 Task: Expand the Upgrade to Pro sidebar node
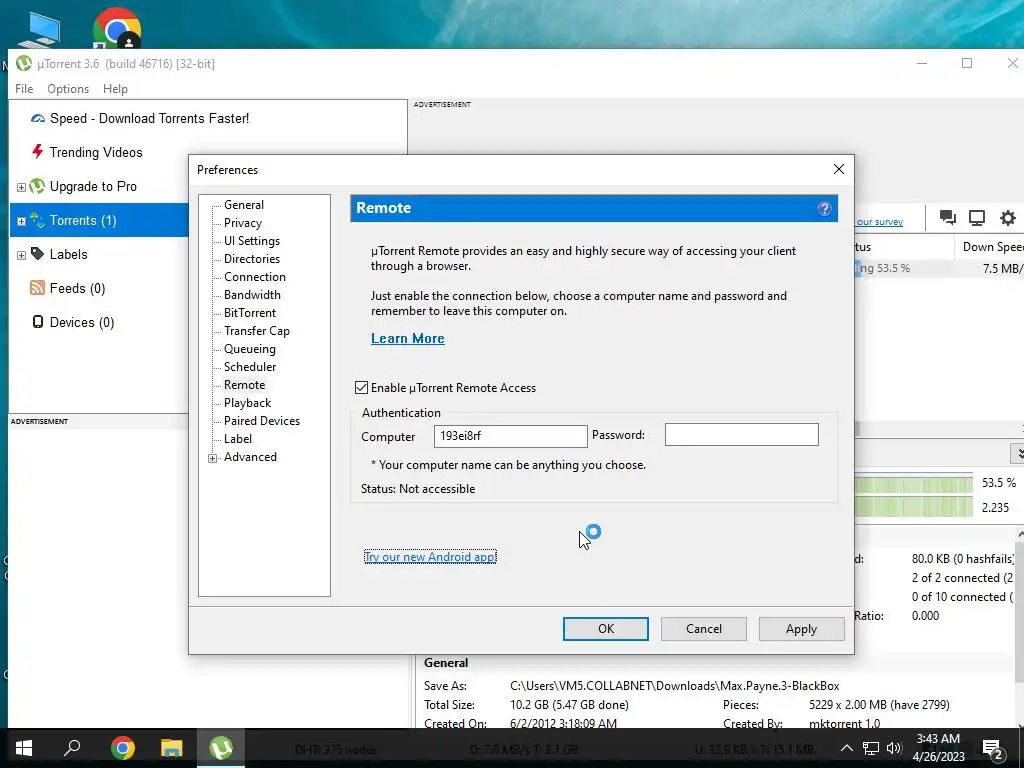(x=21, y=187)
